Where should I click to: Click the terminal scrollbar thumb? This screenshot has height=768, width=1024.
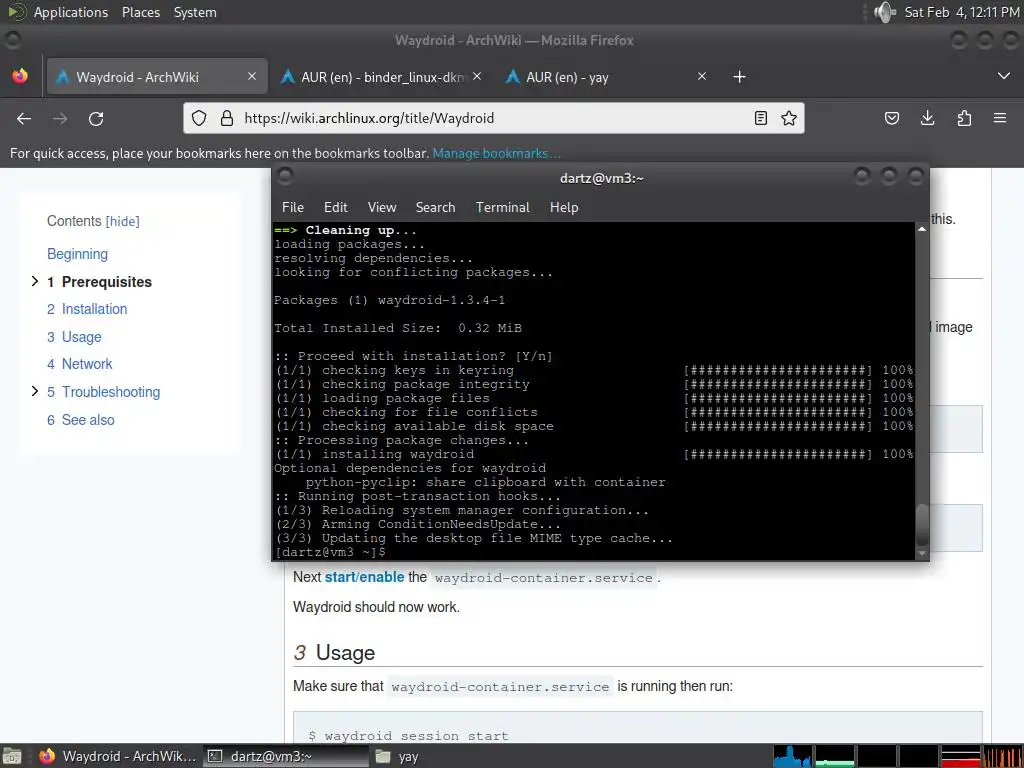(922, 525)
